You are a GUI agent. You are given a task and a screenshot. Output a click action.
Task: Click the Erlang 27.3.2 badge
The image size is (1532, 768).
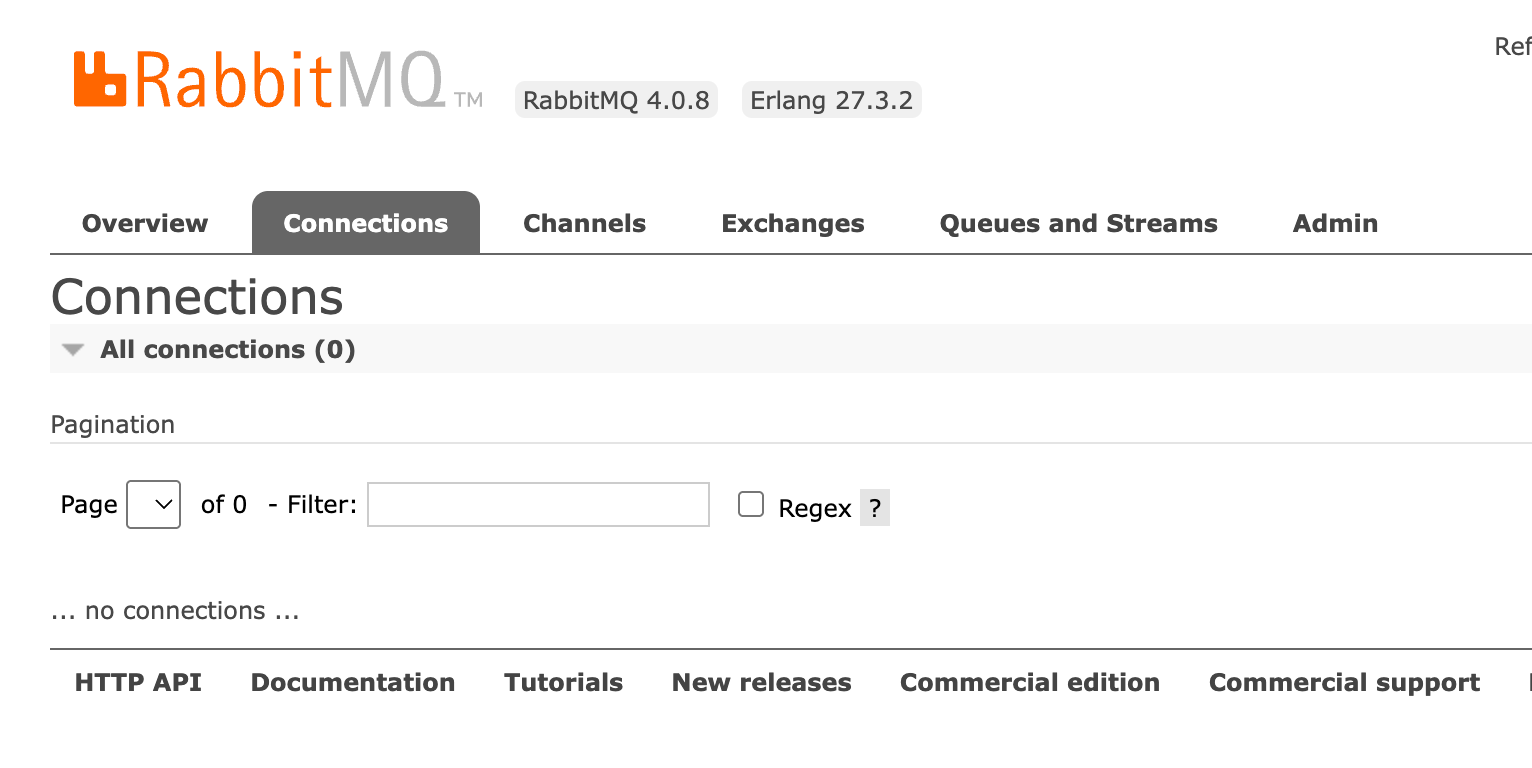[x=831, y=99]
